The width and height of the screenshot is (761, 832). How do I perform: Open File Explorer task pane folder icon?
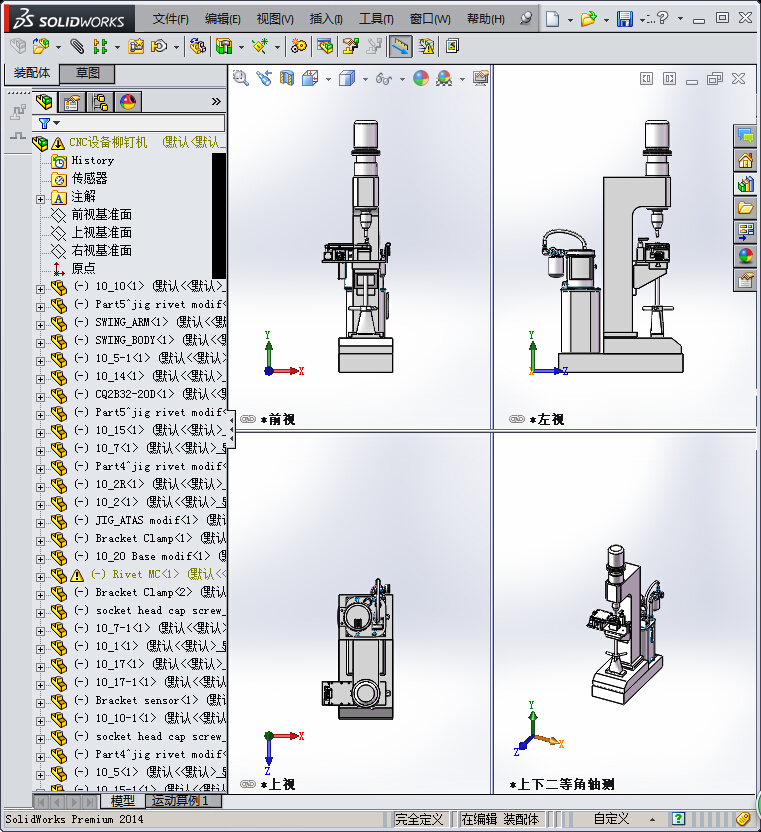click(x=745, y=208)
